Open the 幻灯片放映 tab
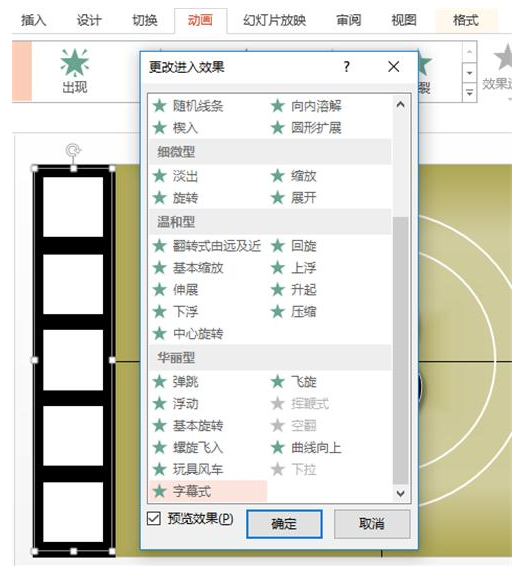The height and width of the screenshot is (566, 523). [274, 20]
